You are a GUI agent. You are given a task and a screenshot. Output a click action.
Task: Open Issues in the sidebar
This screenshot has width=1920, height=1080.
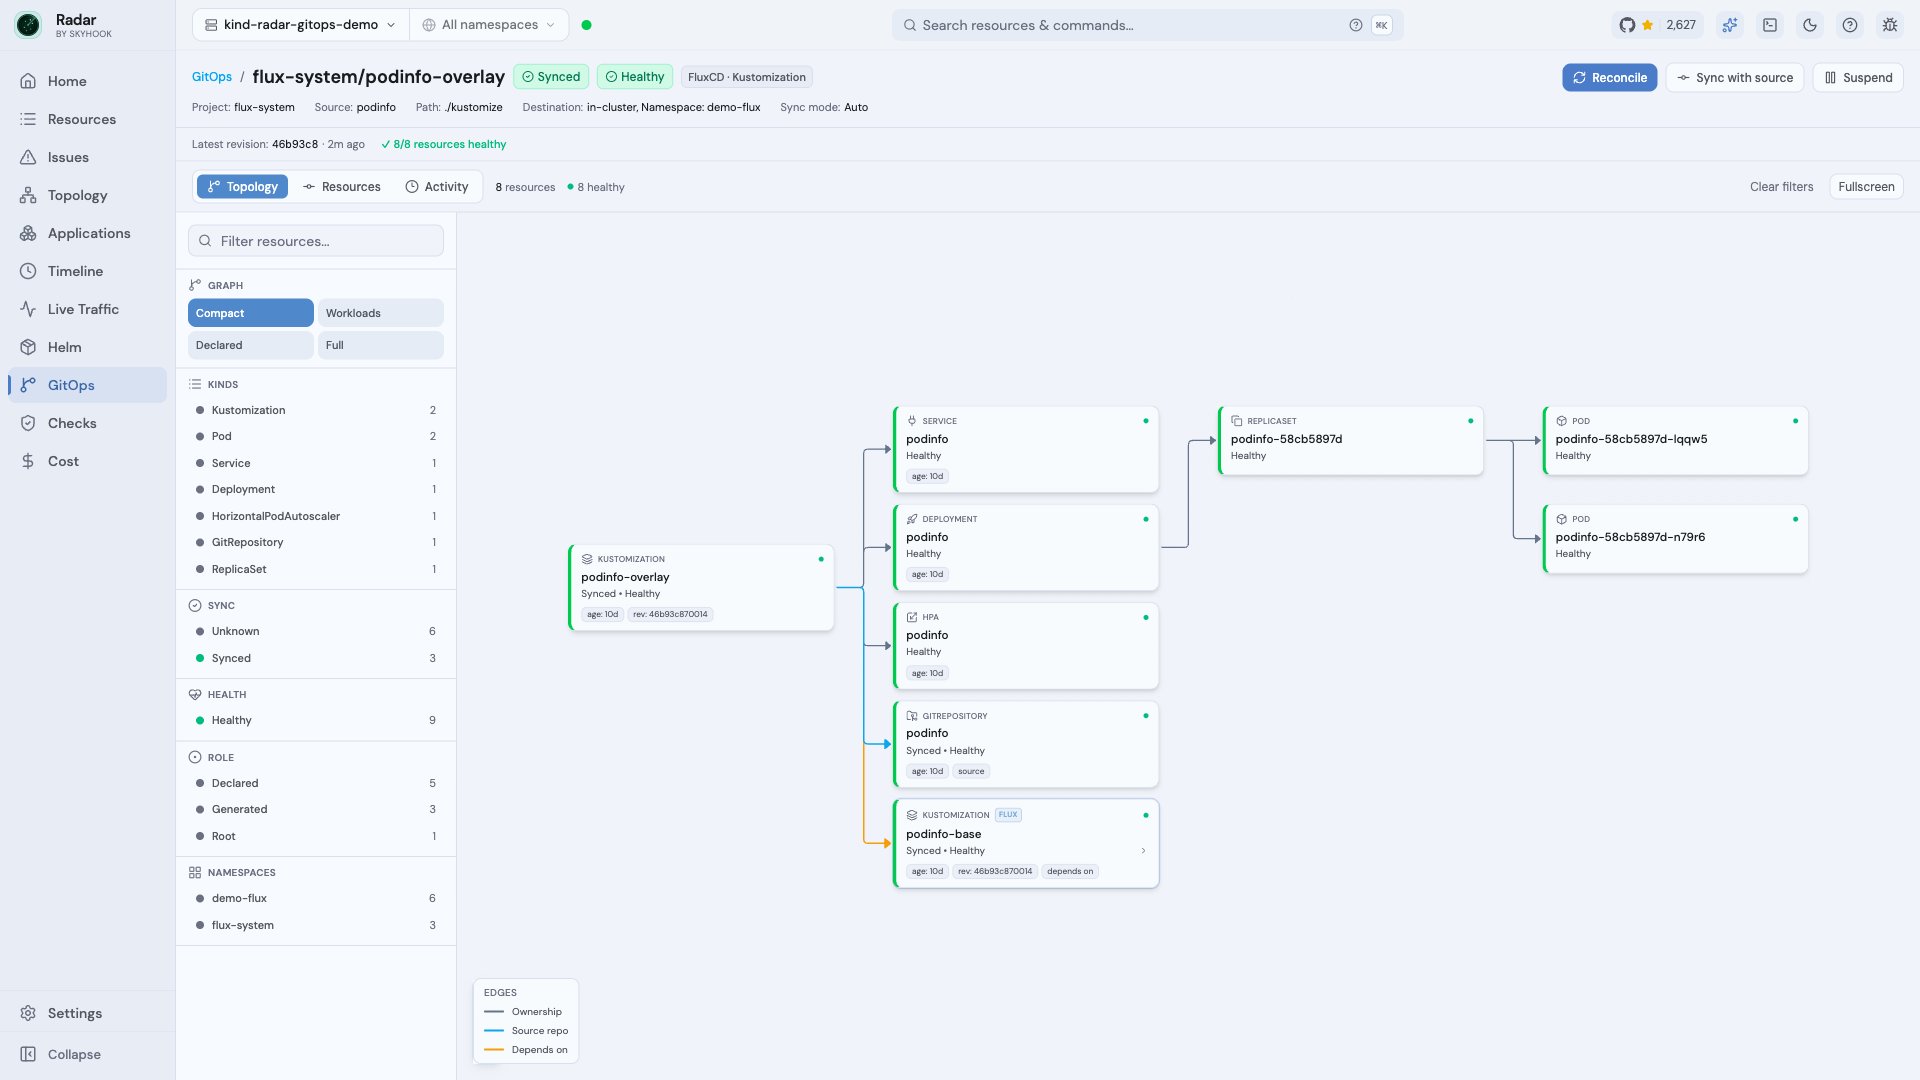[x=87, y=157]
